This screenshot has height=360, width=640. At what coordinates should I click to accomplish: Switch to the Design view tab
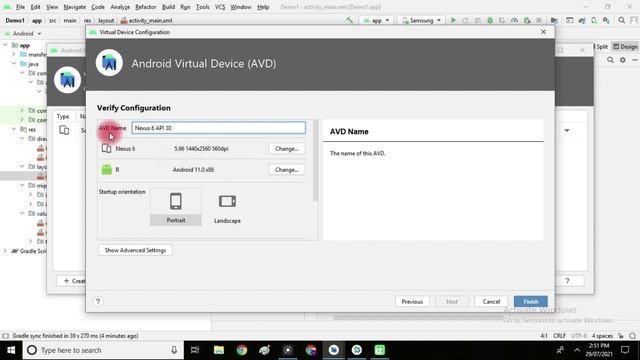pos(625,47)
